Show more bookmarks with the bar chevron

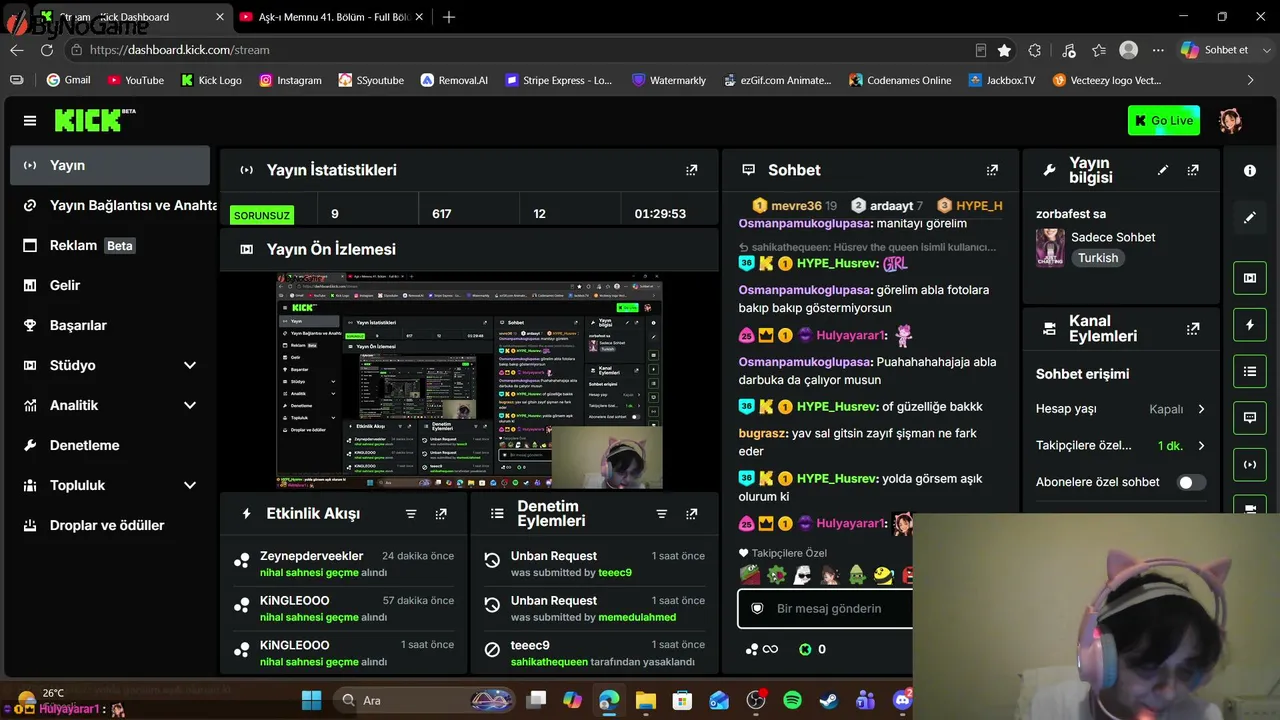point(1250,80)
